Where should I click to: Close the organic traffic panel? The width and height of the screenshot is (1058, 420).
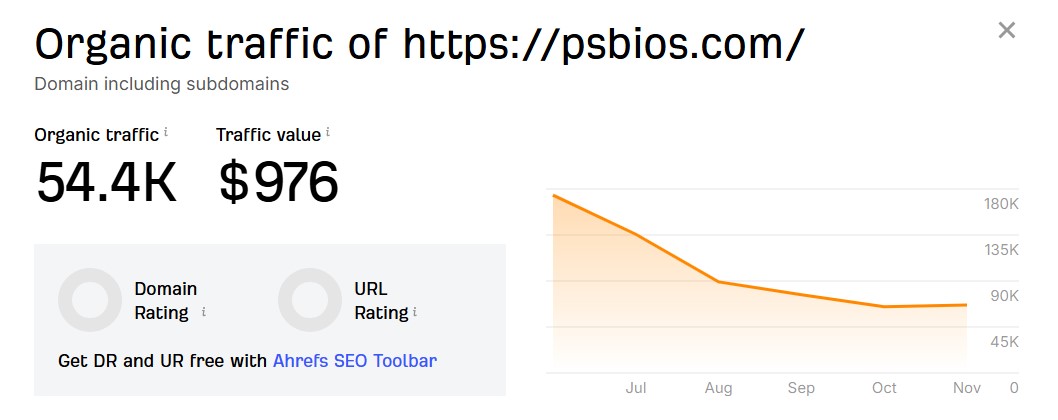(1007, 30)
